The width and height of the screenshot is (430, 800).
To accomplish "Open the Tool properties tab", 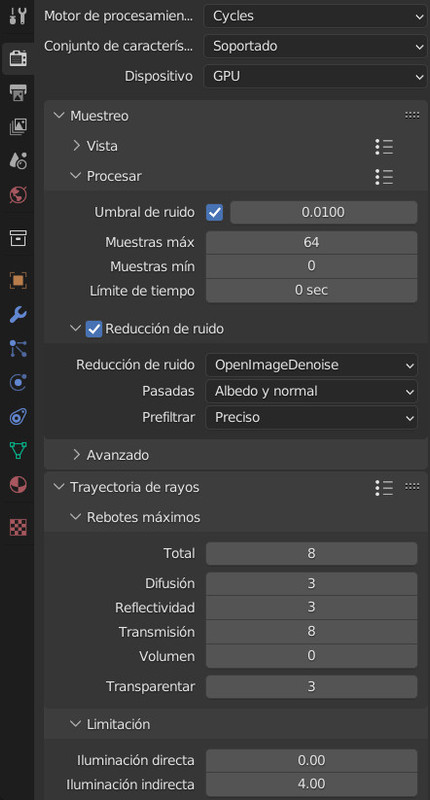I will pyautogui.click(x=18, y=16).
